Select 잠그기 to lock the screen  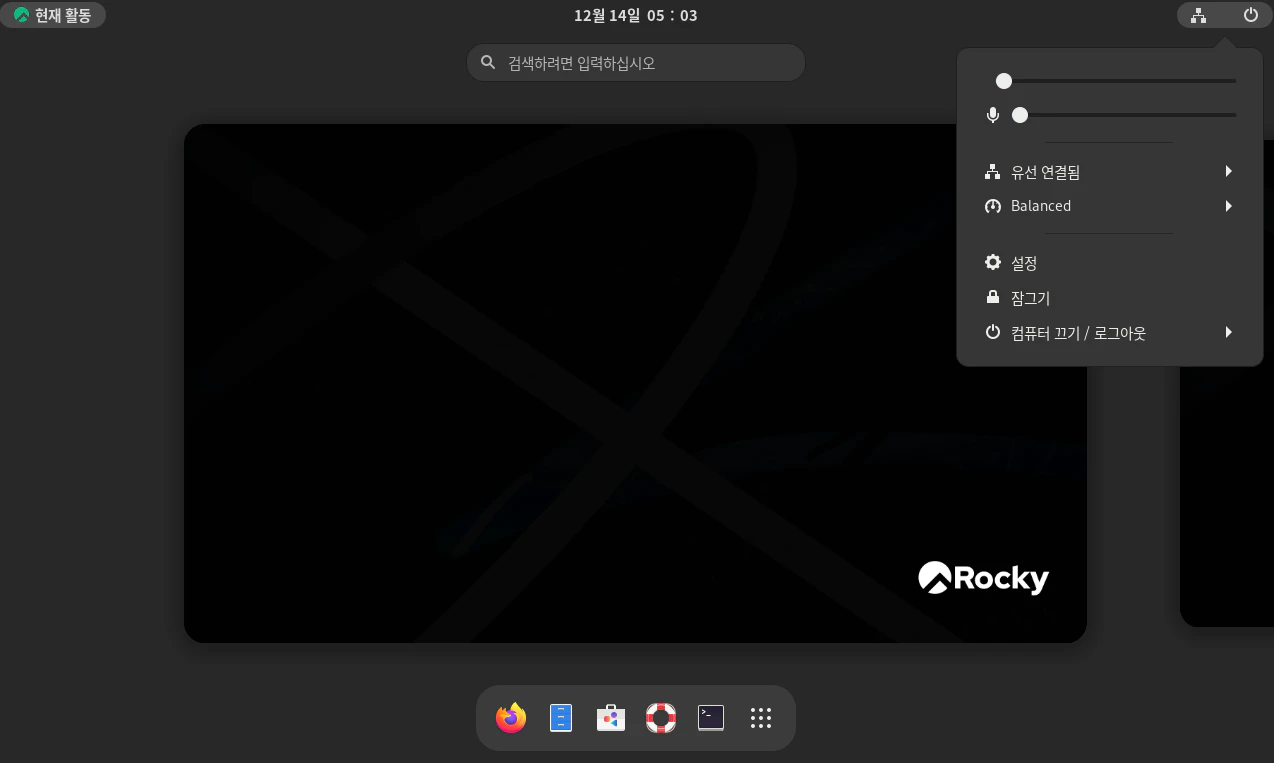pyautogui.click(x=1110, y=298)
